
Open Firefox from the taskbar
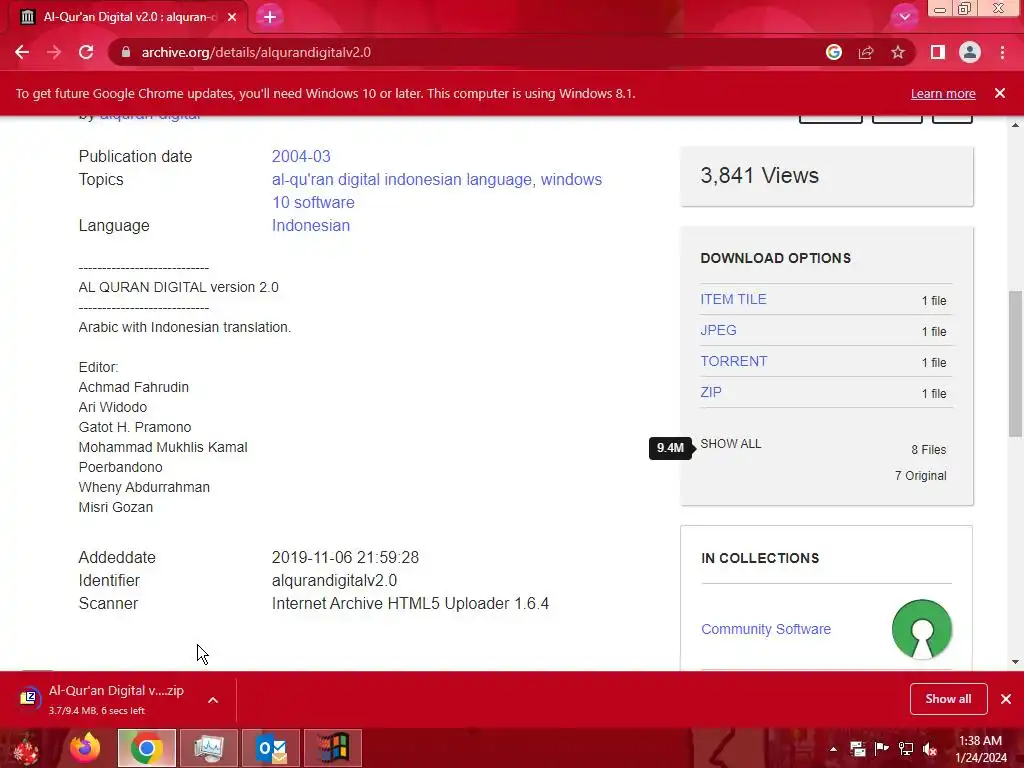click(x=85, y=748)
